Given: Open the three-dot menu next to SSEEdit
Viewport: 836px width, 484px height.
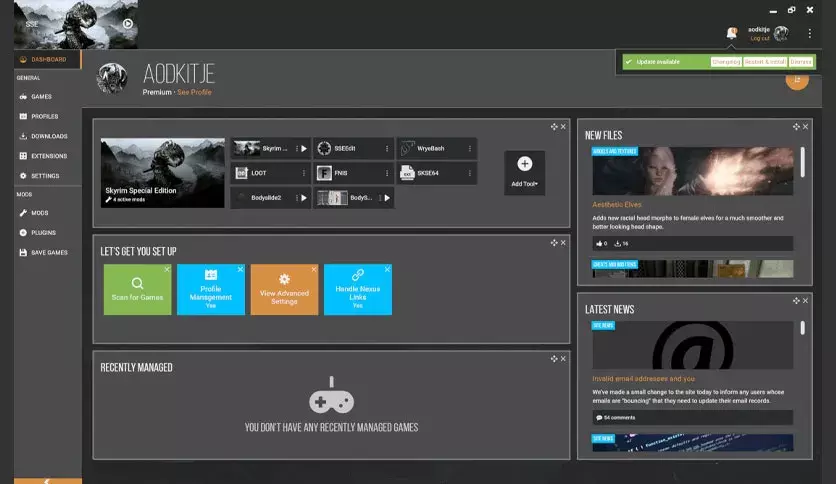Looking at the screenshot, I should click(x=387, y=149).
